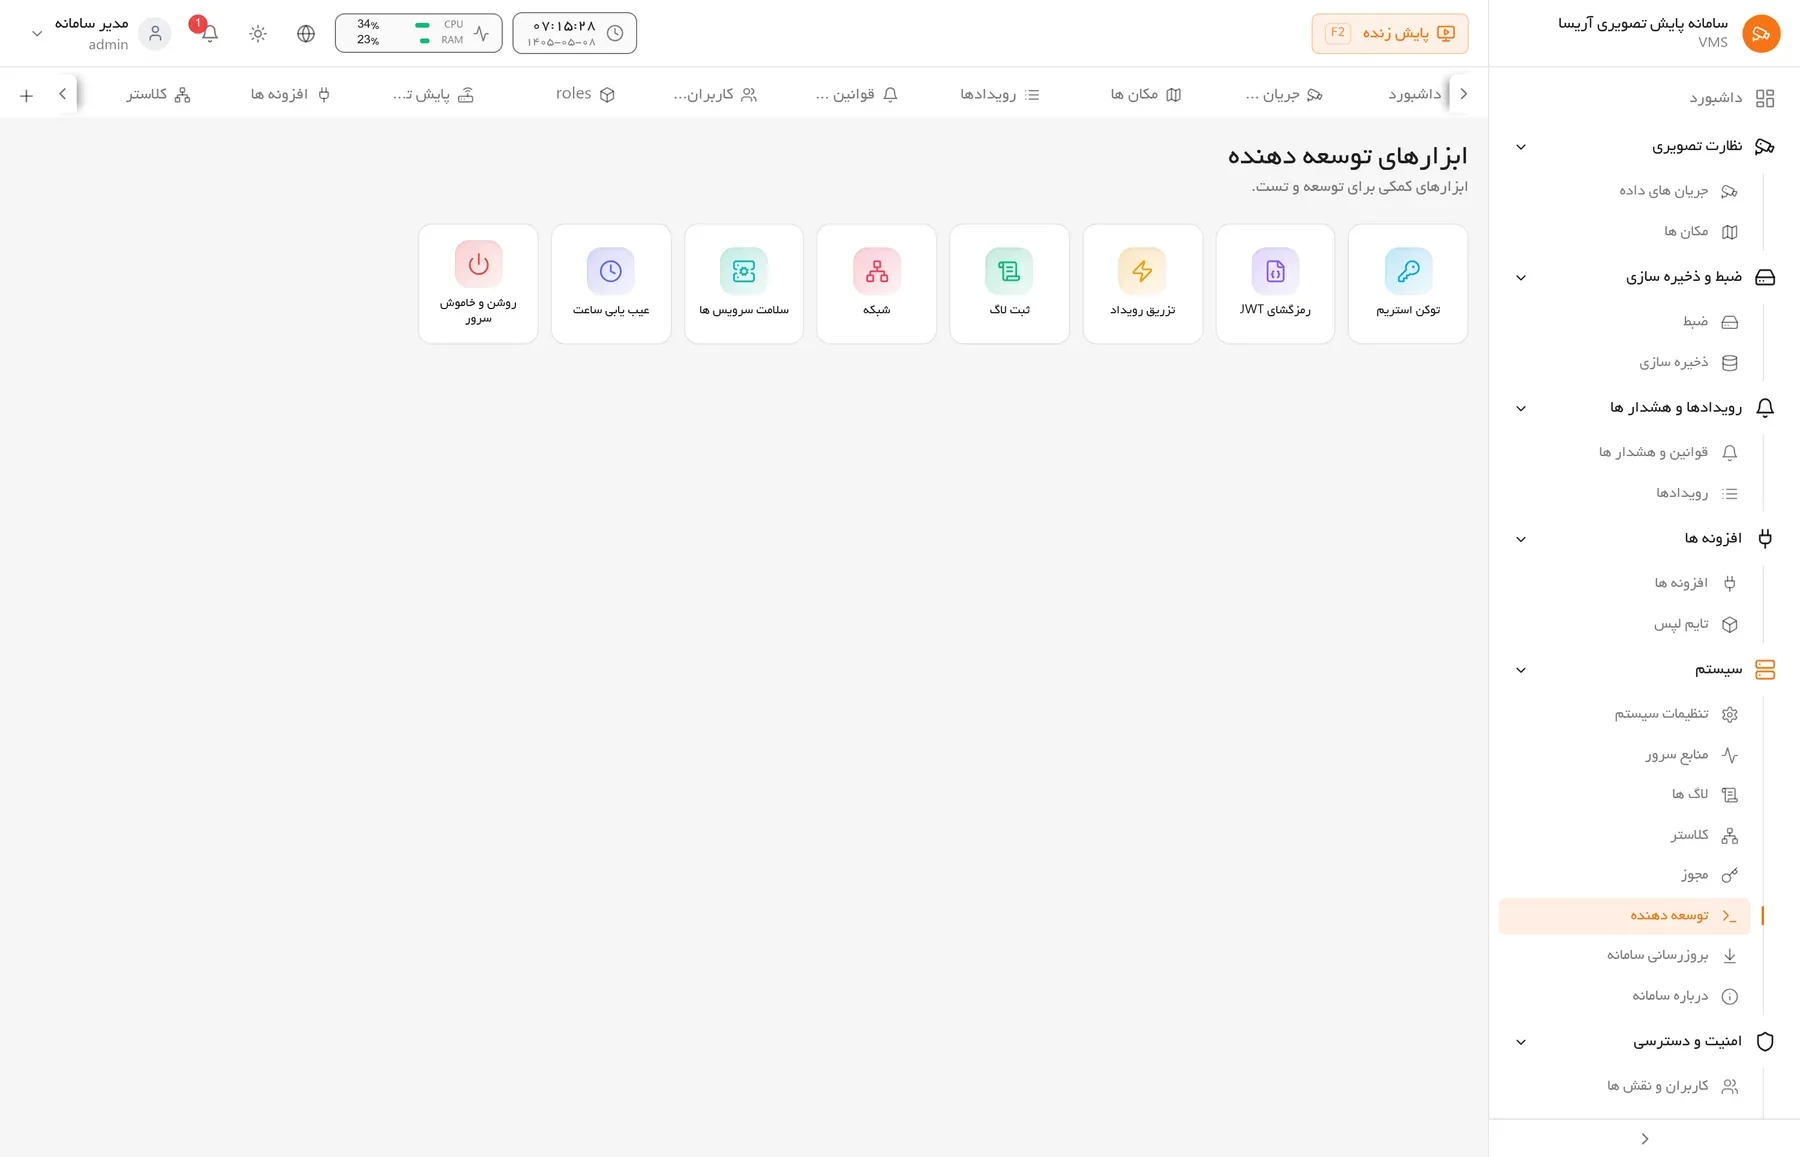This screenshot has width=1800, height=1157.
Task: Click the پایش زنده live monitoring button
Action: [x=1390, y=33]
